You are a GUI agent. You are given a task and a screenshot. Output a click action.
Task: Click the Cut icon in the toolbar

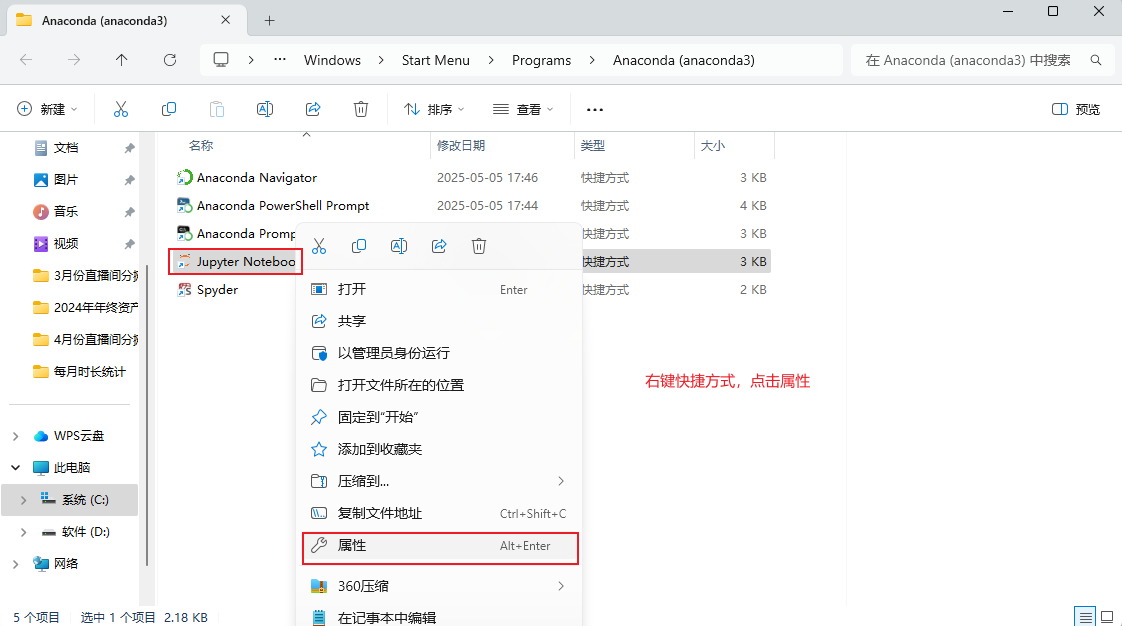(120, 109)
